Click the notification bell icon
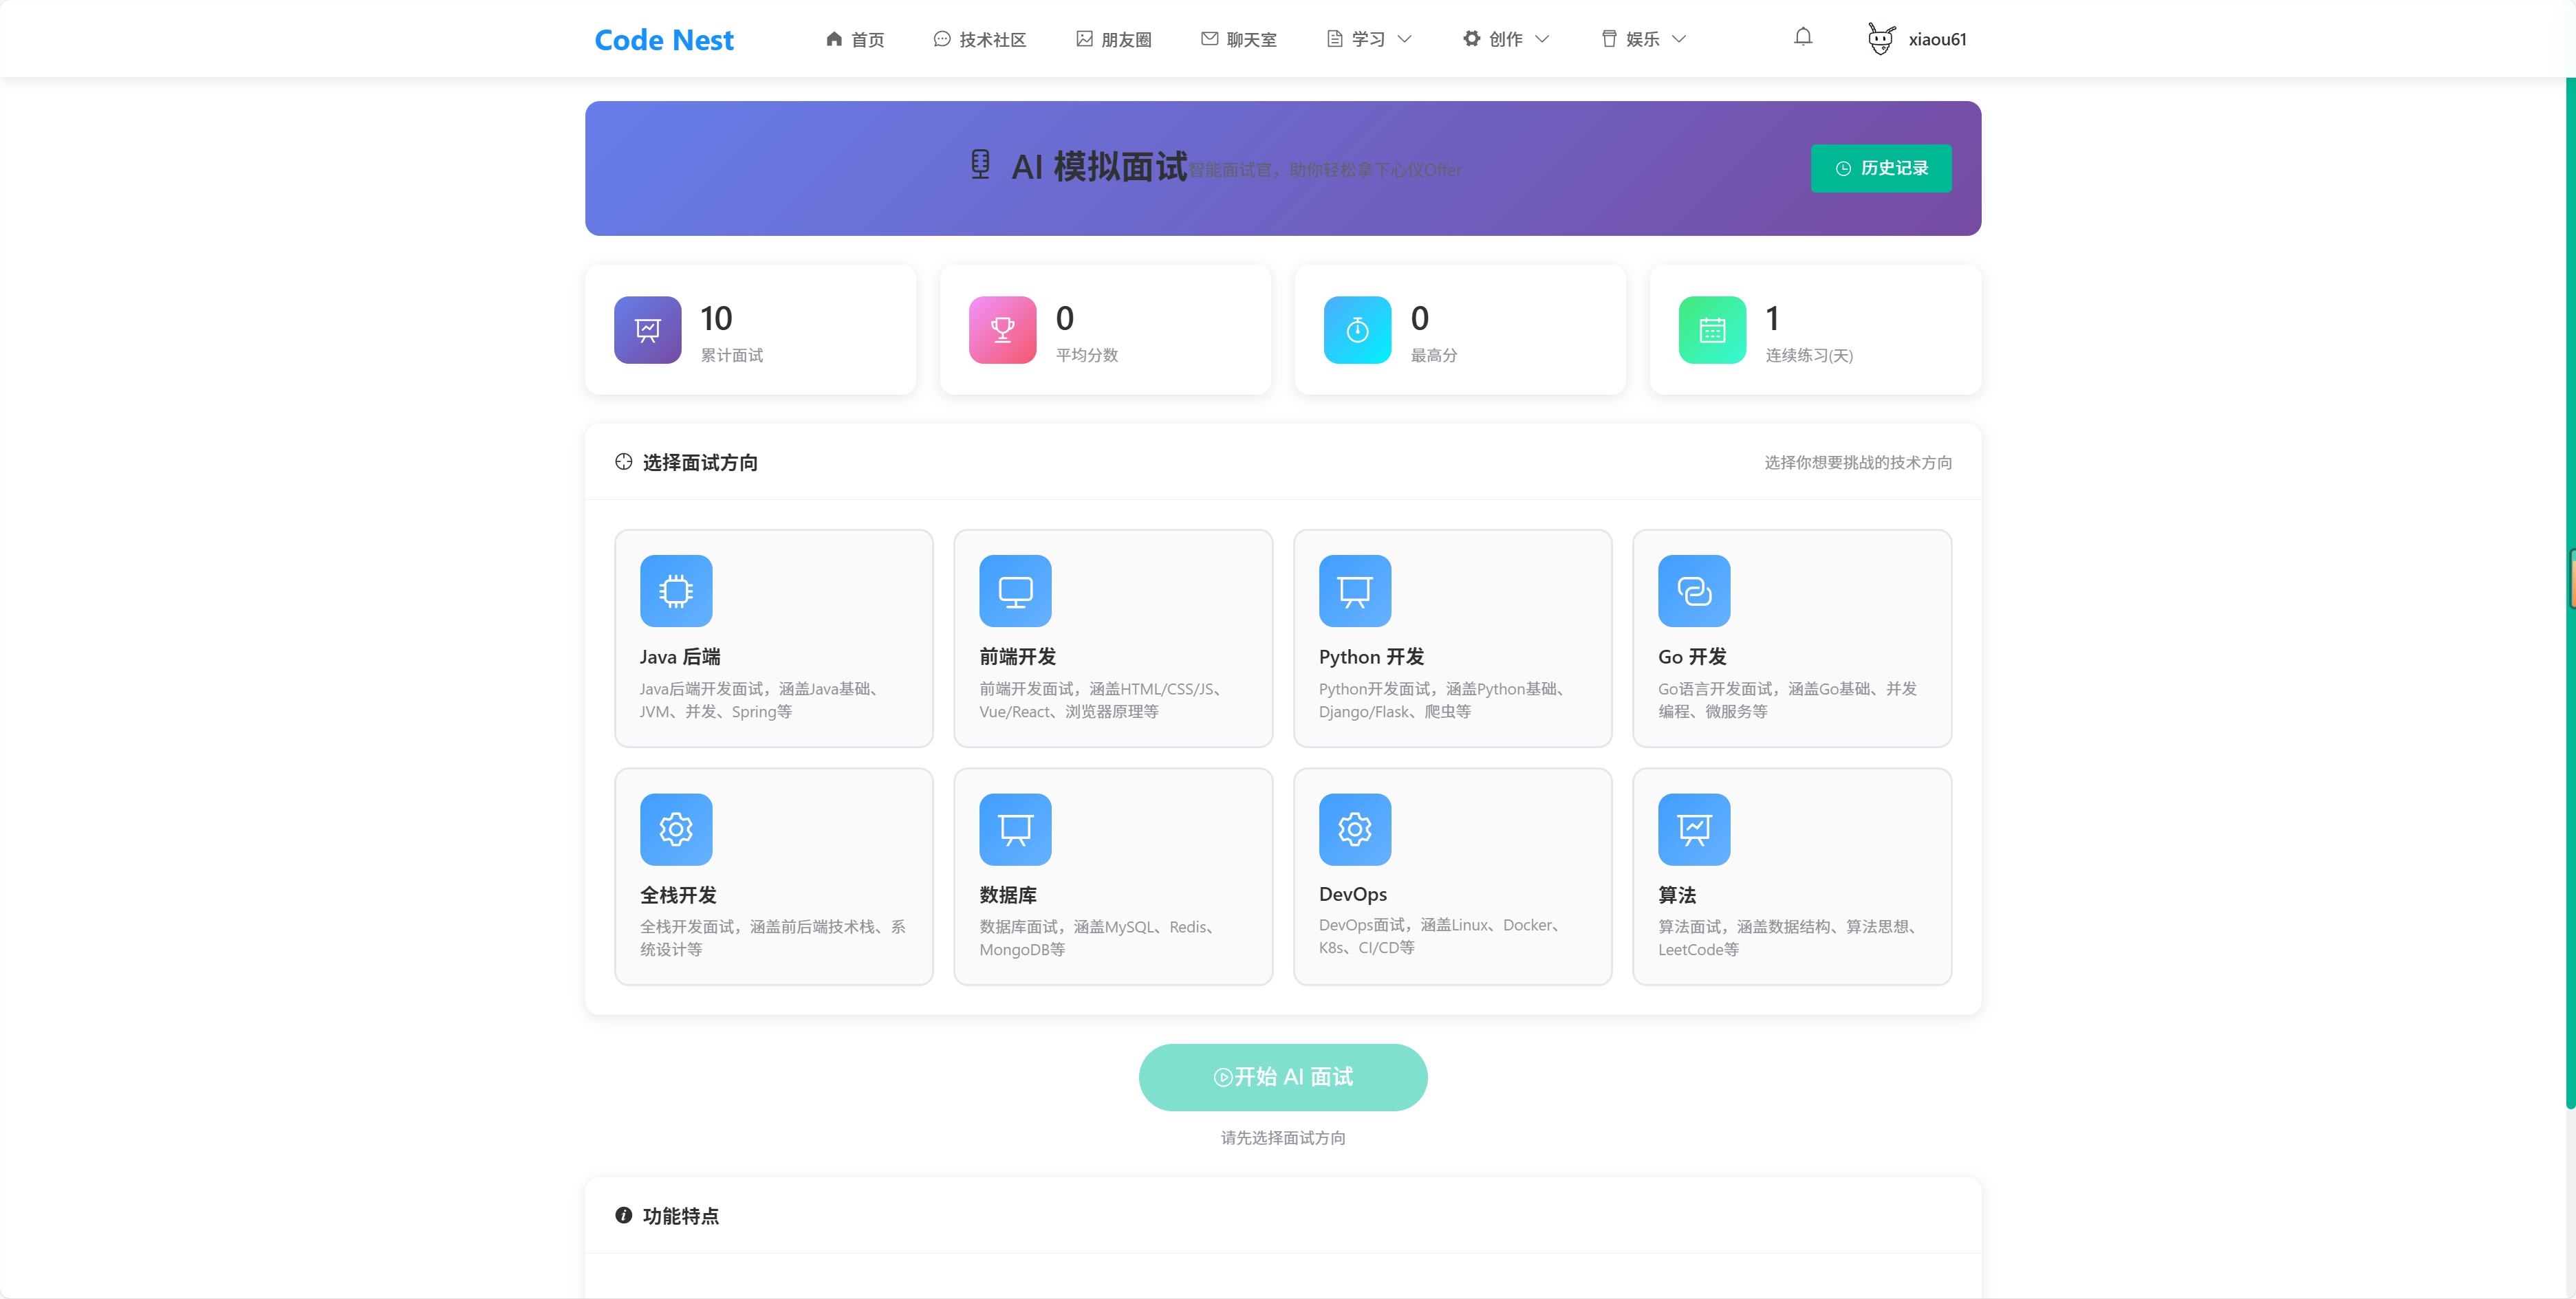The width and height of the screenshot is (2576, 1299). coord(1802,38)
